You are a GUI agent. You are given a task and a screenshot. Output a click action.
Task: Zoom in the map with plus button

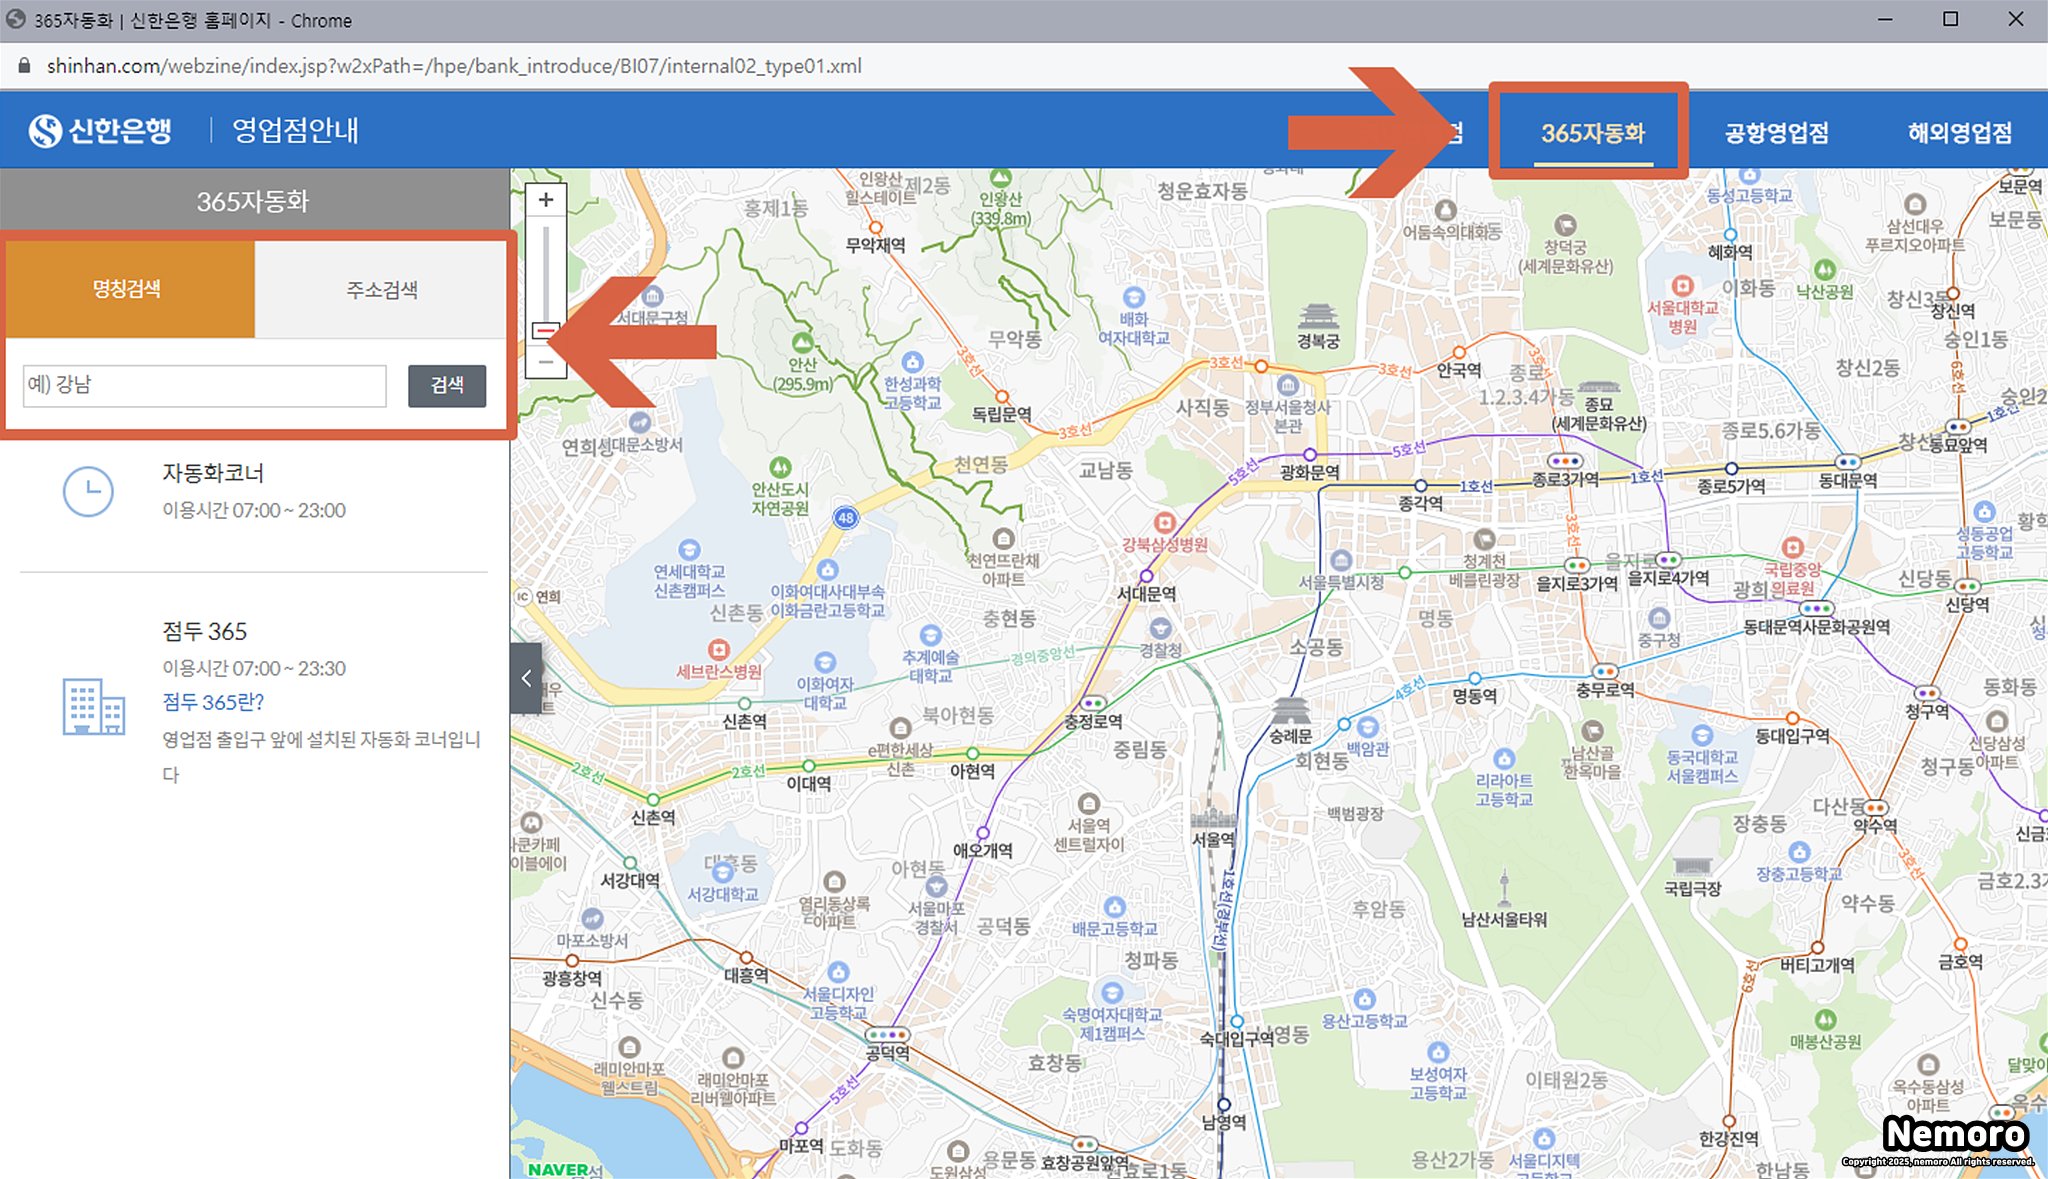coord(546,200)
